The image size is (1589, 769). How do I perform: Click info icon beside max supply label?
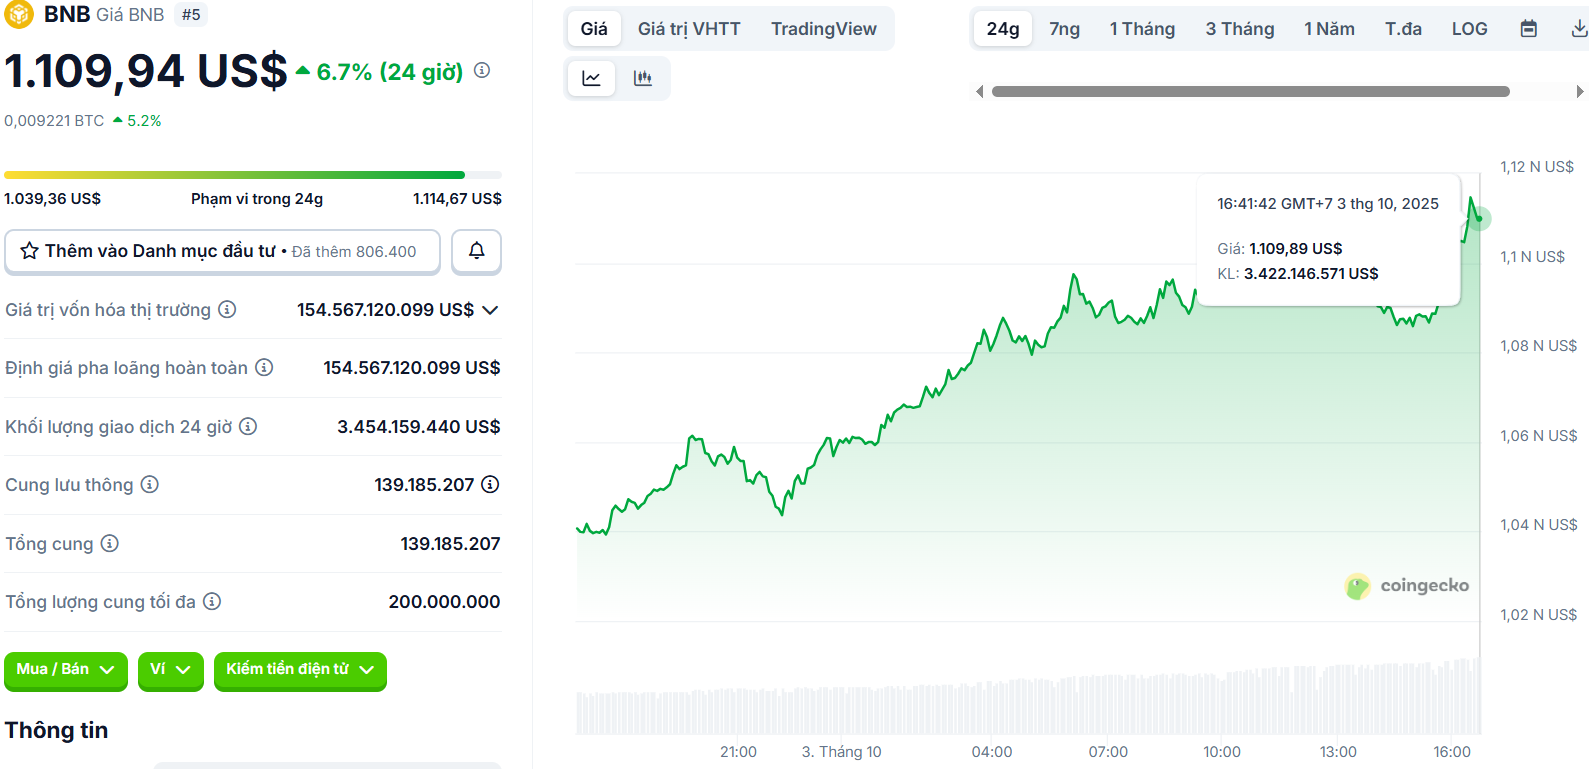(x=212, y=601)
